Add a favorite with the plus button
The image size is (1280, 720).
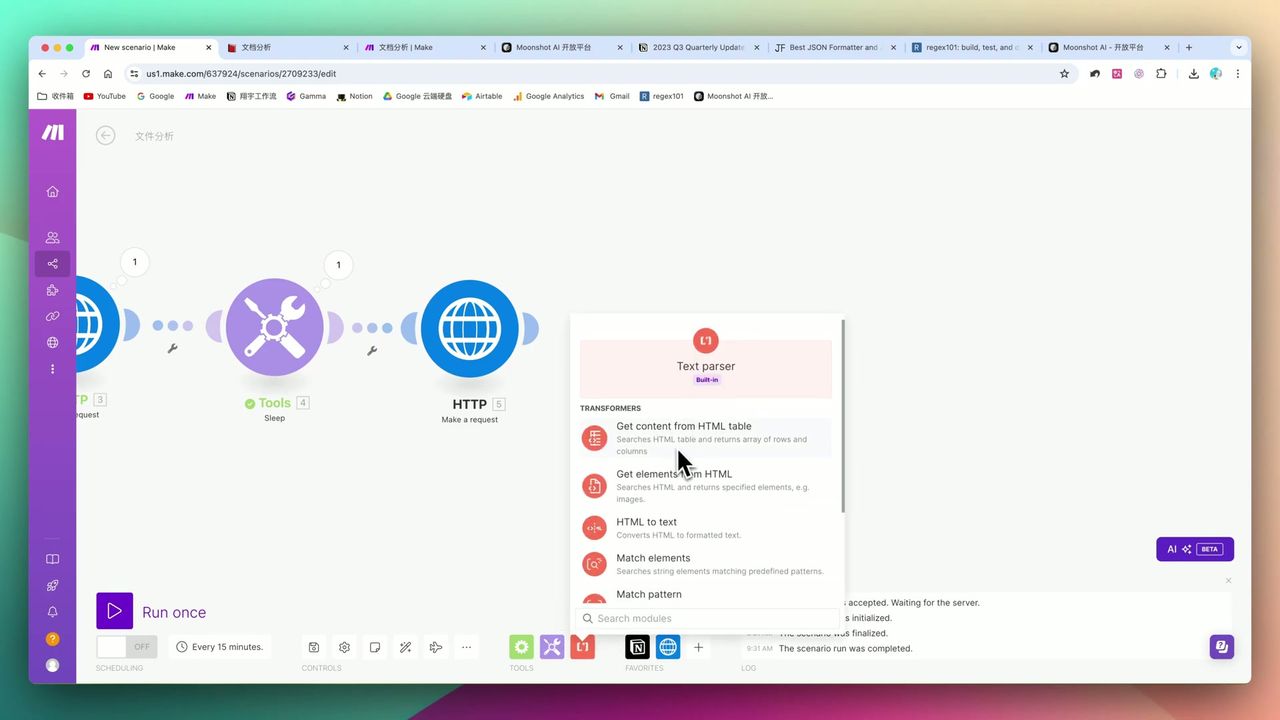[x=698, y=647]
